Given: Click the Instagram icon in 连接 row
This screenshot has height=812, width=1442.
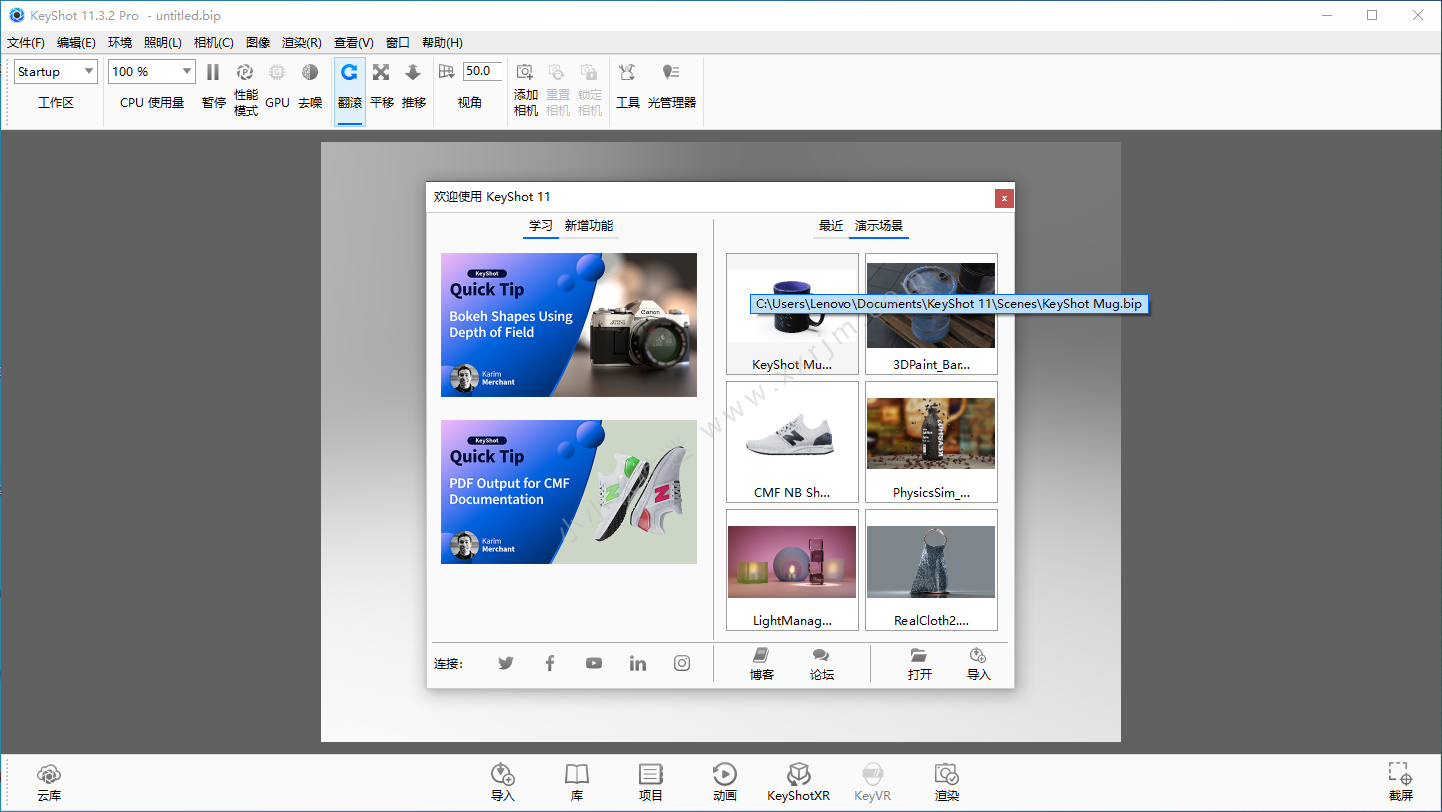Looking at the screenshot, I should (x=682, y=663).
